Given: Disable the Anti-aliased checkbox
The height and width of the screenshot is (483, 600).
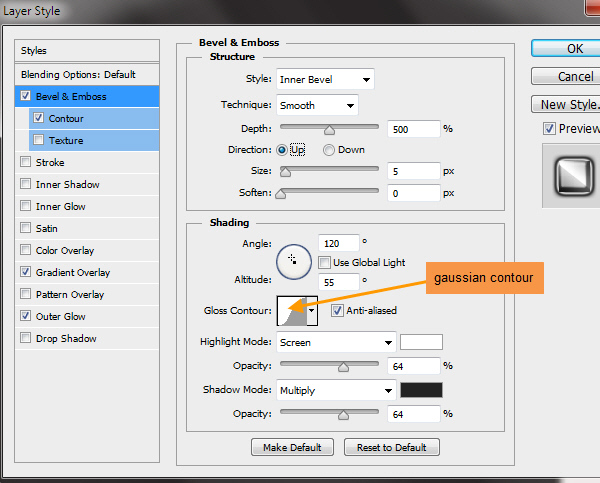Looking at the screenshot, I should [336, 311].
